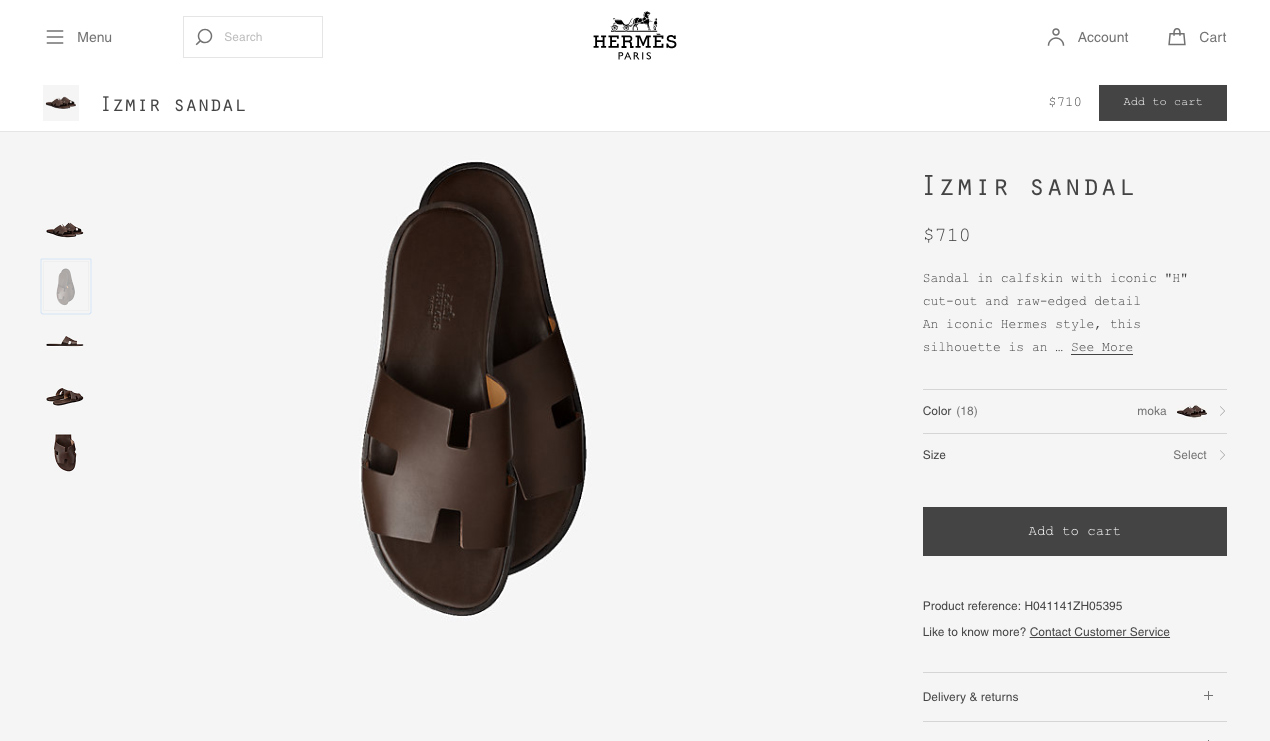Open the Cart bag icon
This screenshot has width=1270, height=741.
[x=1177, y=37]
